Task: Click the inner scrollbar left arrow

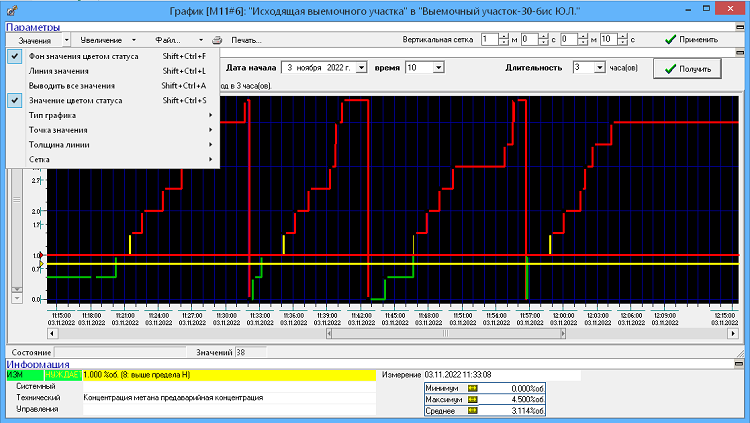Action: (x=329, y=334)
